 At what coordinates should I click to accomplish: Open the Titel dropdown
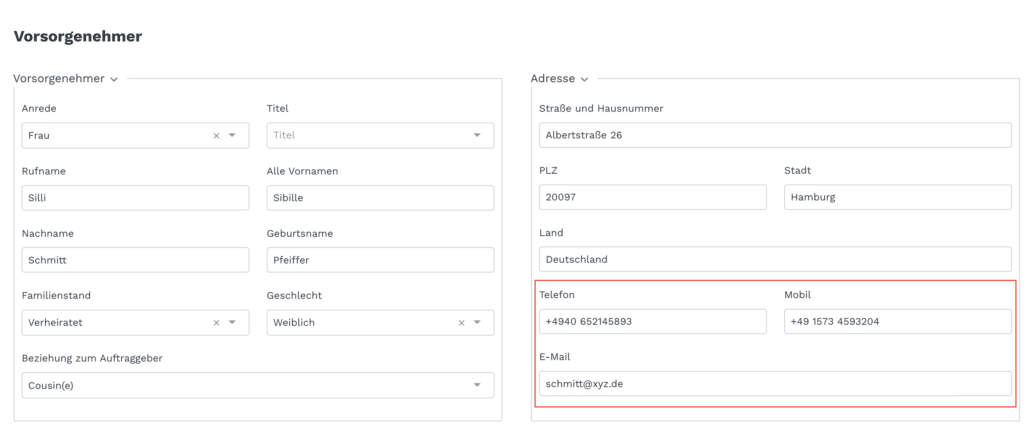pos(380,135)
